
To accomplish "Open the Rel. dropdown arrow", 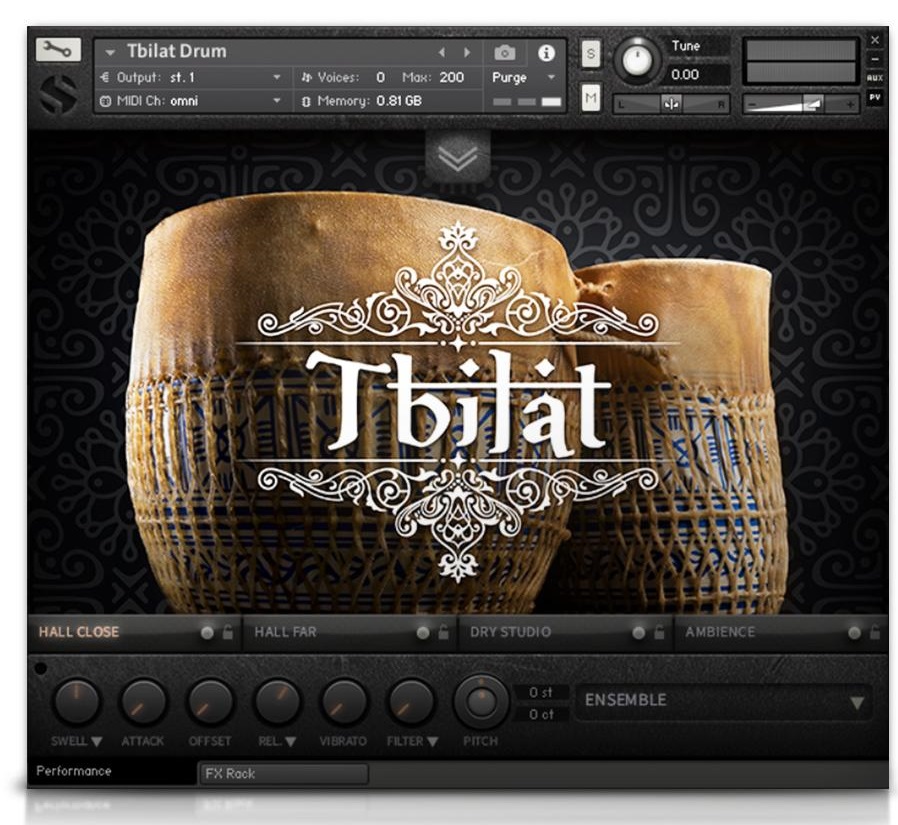I will click(x=290, y=742).
